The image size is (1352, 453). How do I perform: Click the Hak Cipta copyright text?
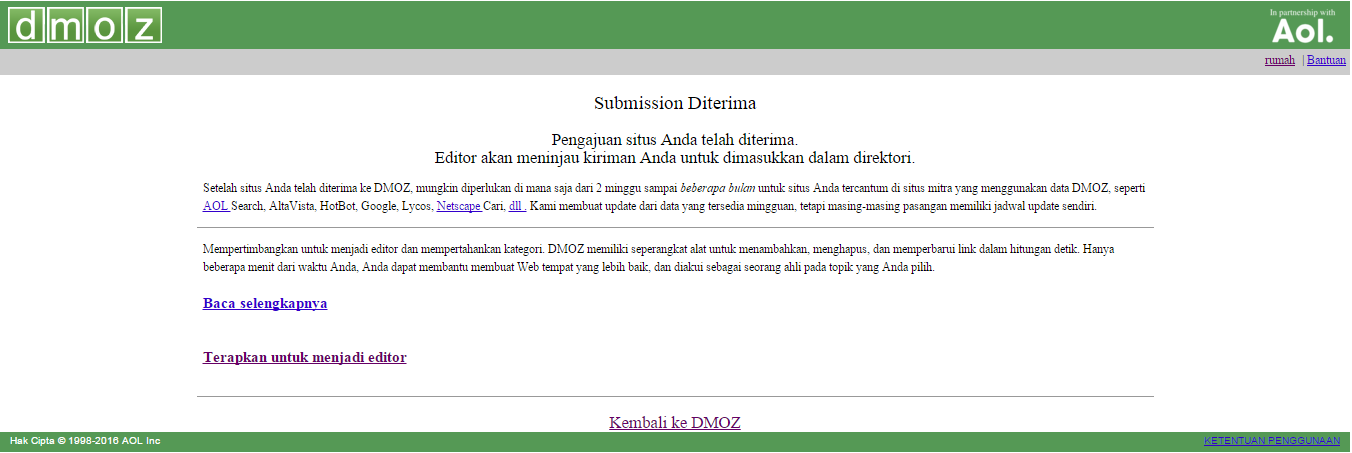coord(85,441)
